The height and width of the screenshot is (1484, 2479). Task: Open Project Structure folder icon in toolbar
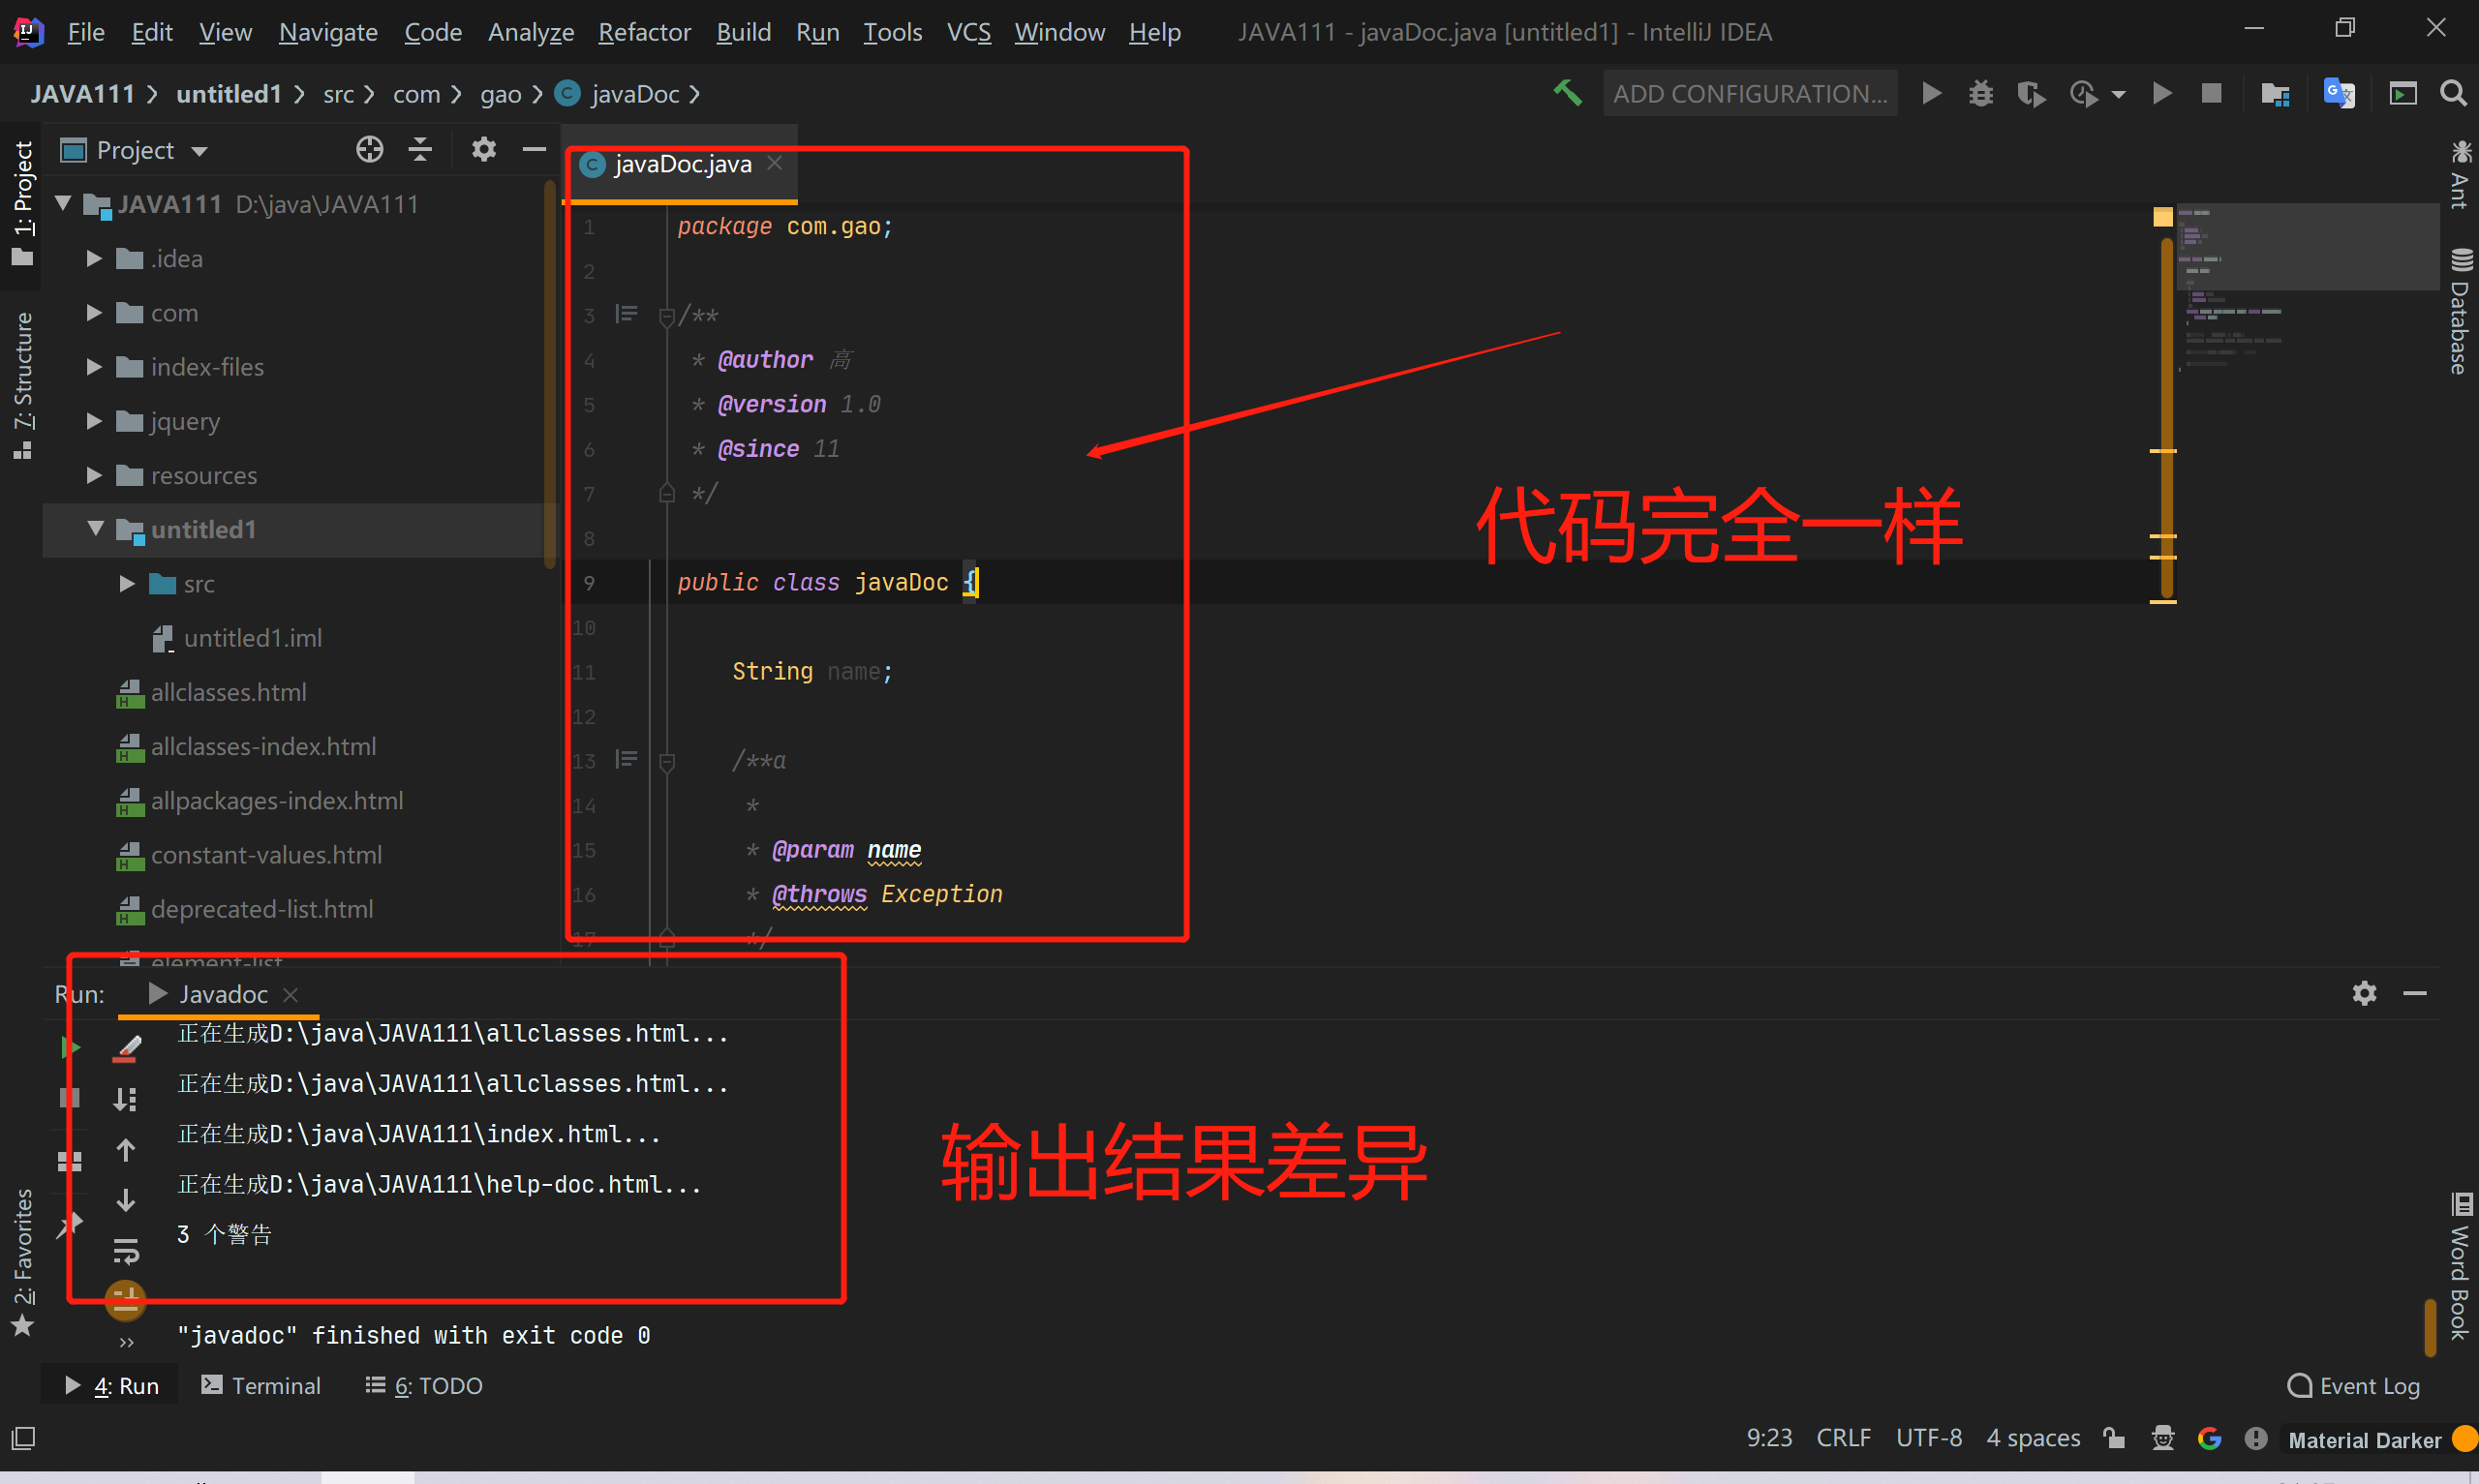point(2275,94)
